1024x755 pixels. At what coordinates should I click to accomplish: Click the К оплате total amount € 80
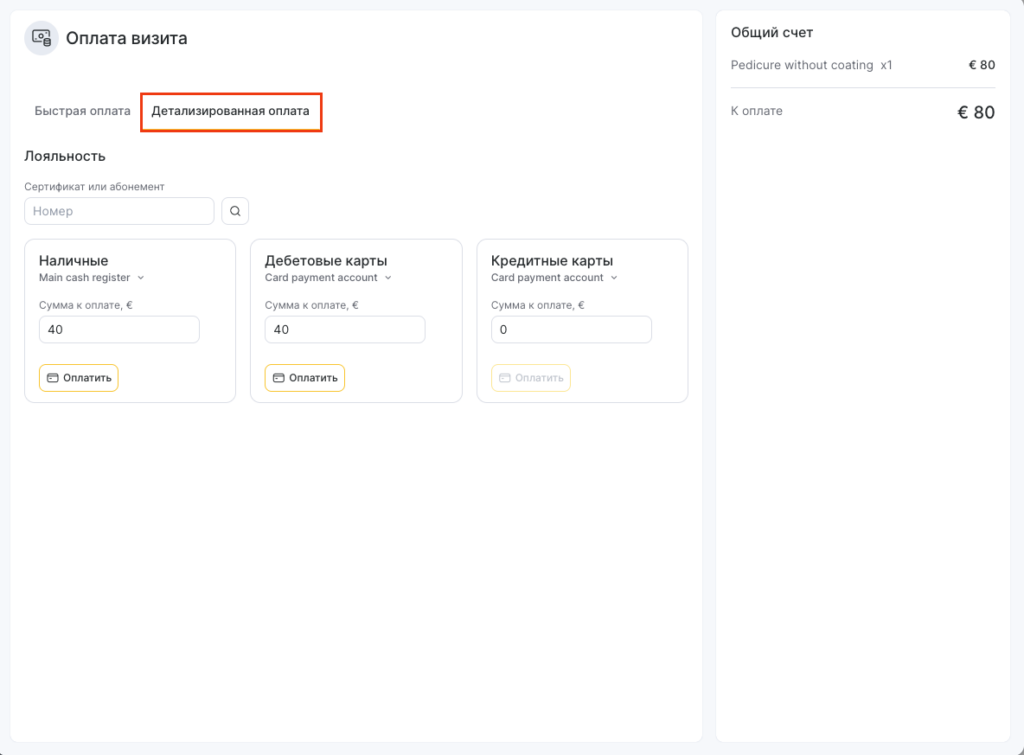click(975, 112)
